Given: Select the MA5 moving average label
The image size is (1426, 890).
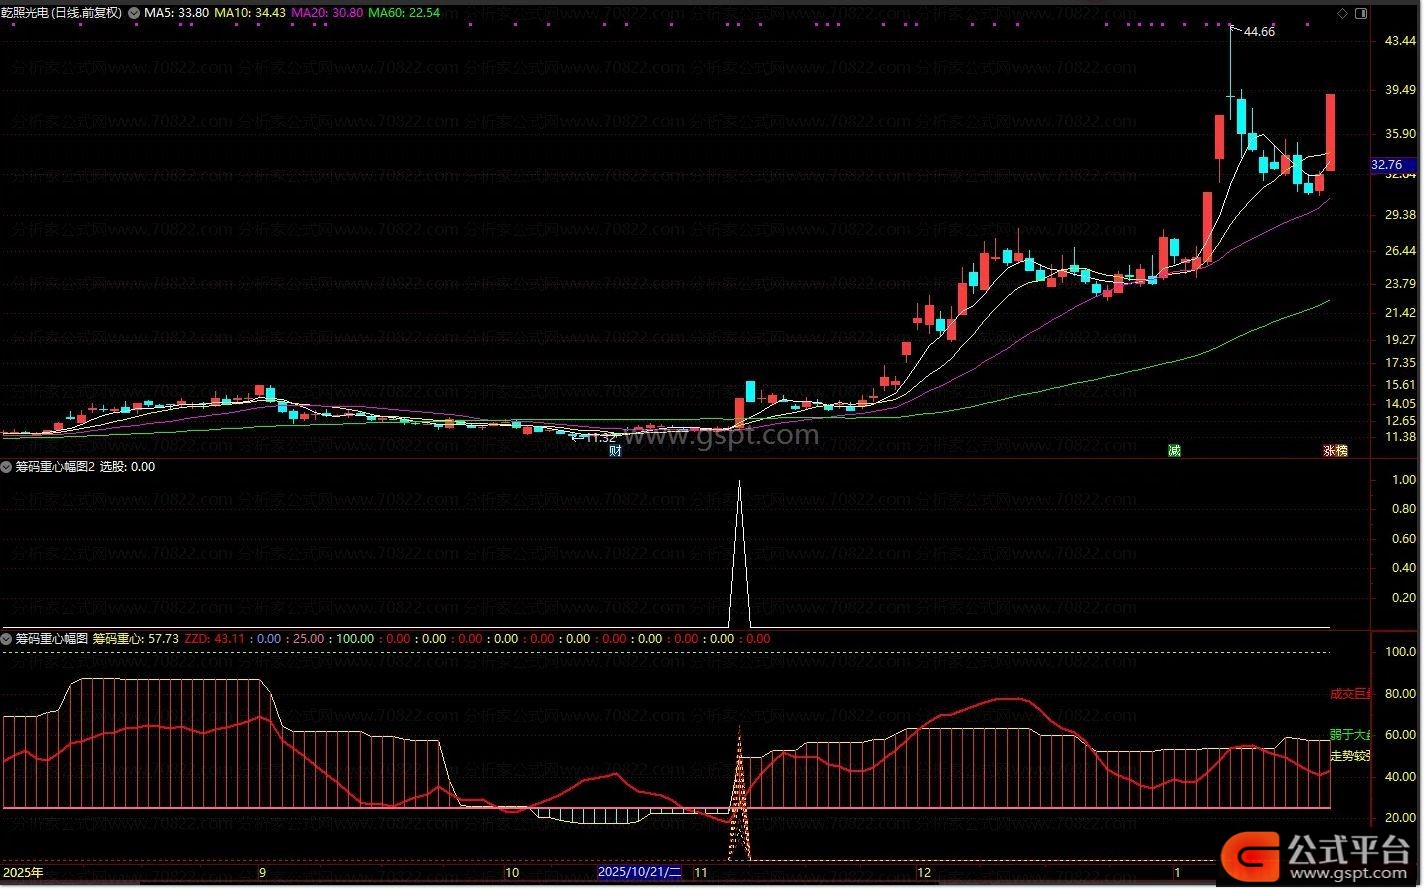Looking at the screenshot, I should pyautogui.click(x=176, y=13).
